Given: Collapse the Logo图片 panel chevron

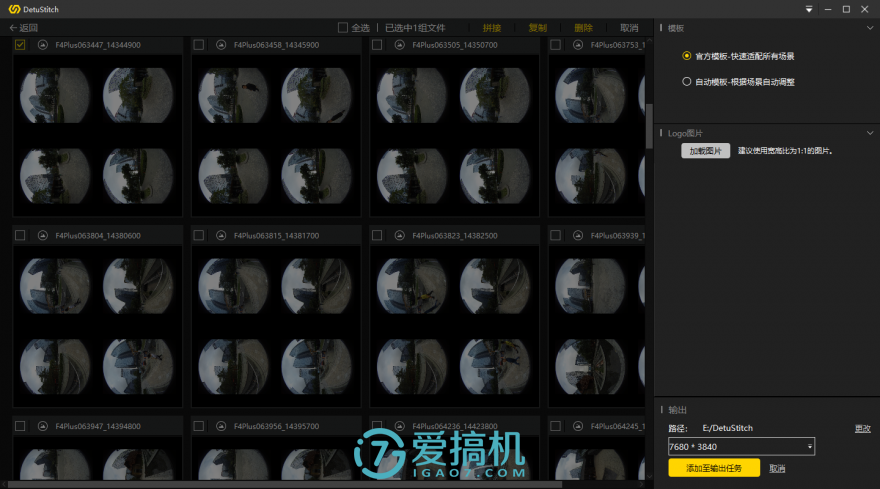Looking at the screenshot, I should (x=870, y=133).
